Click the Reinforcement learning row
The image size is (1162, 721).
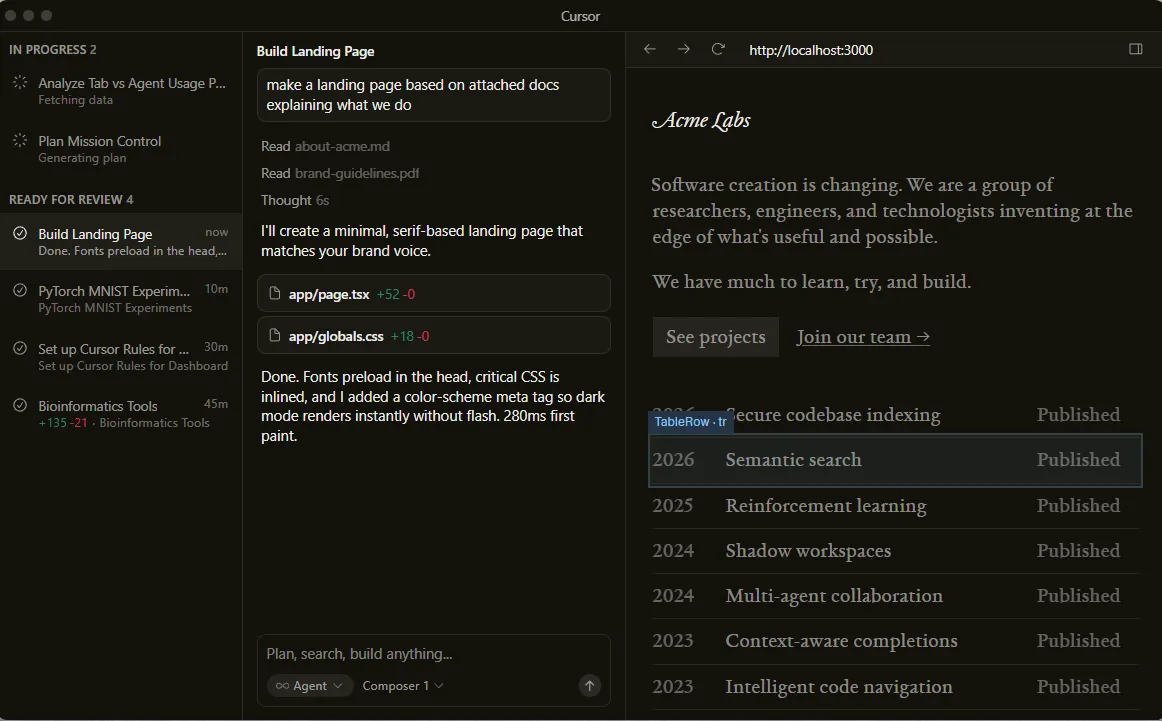[x=895, y=506]
